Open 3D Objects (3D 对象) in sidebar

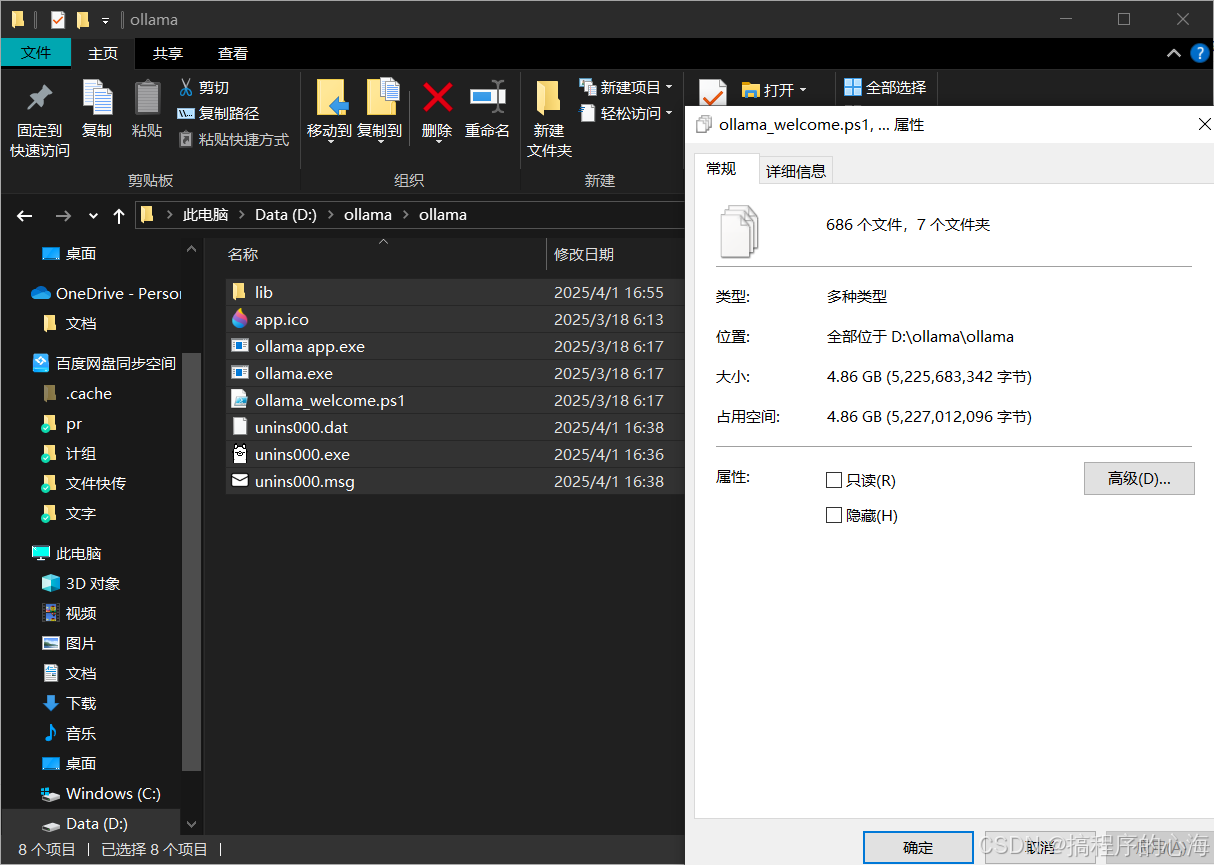click(82, 583)
